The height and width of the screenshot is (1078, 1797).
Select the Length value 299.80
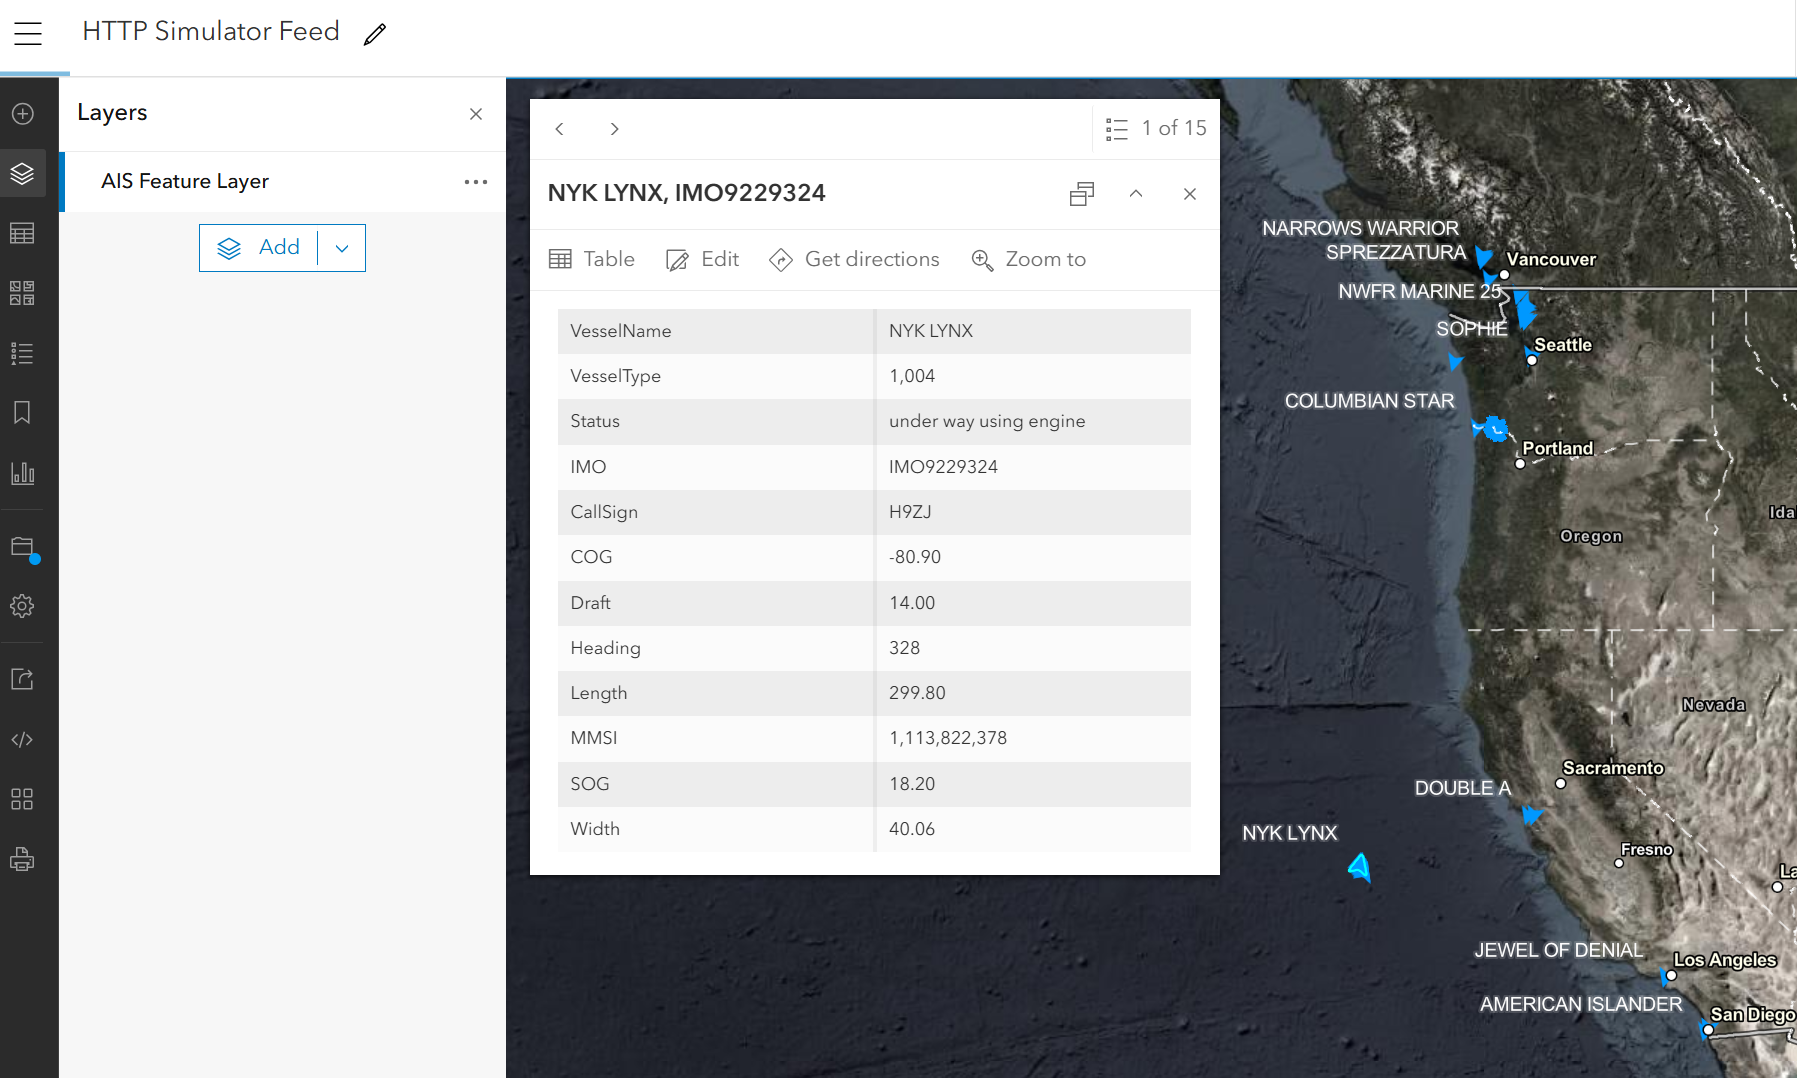pos(917,693)
